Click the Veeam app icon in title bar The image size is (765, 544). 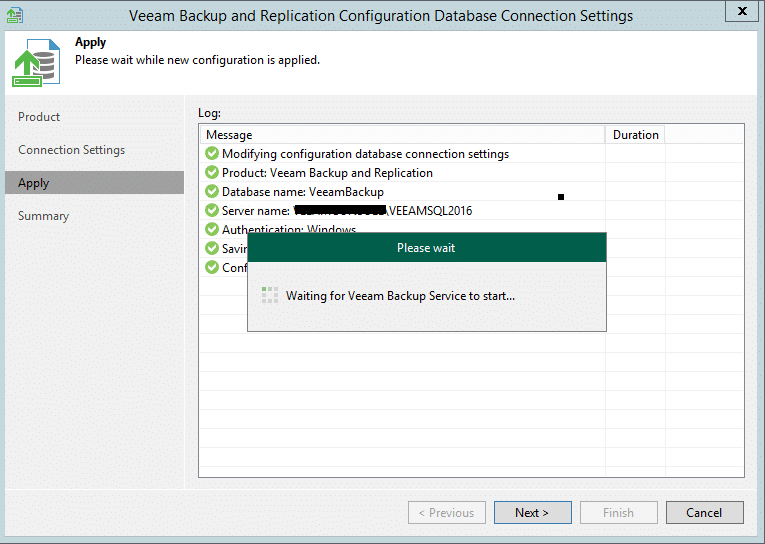14,15
